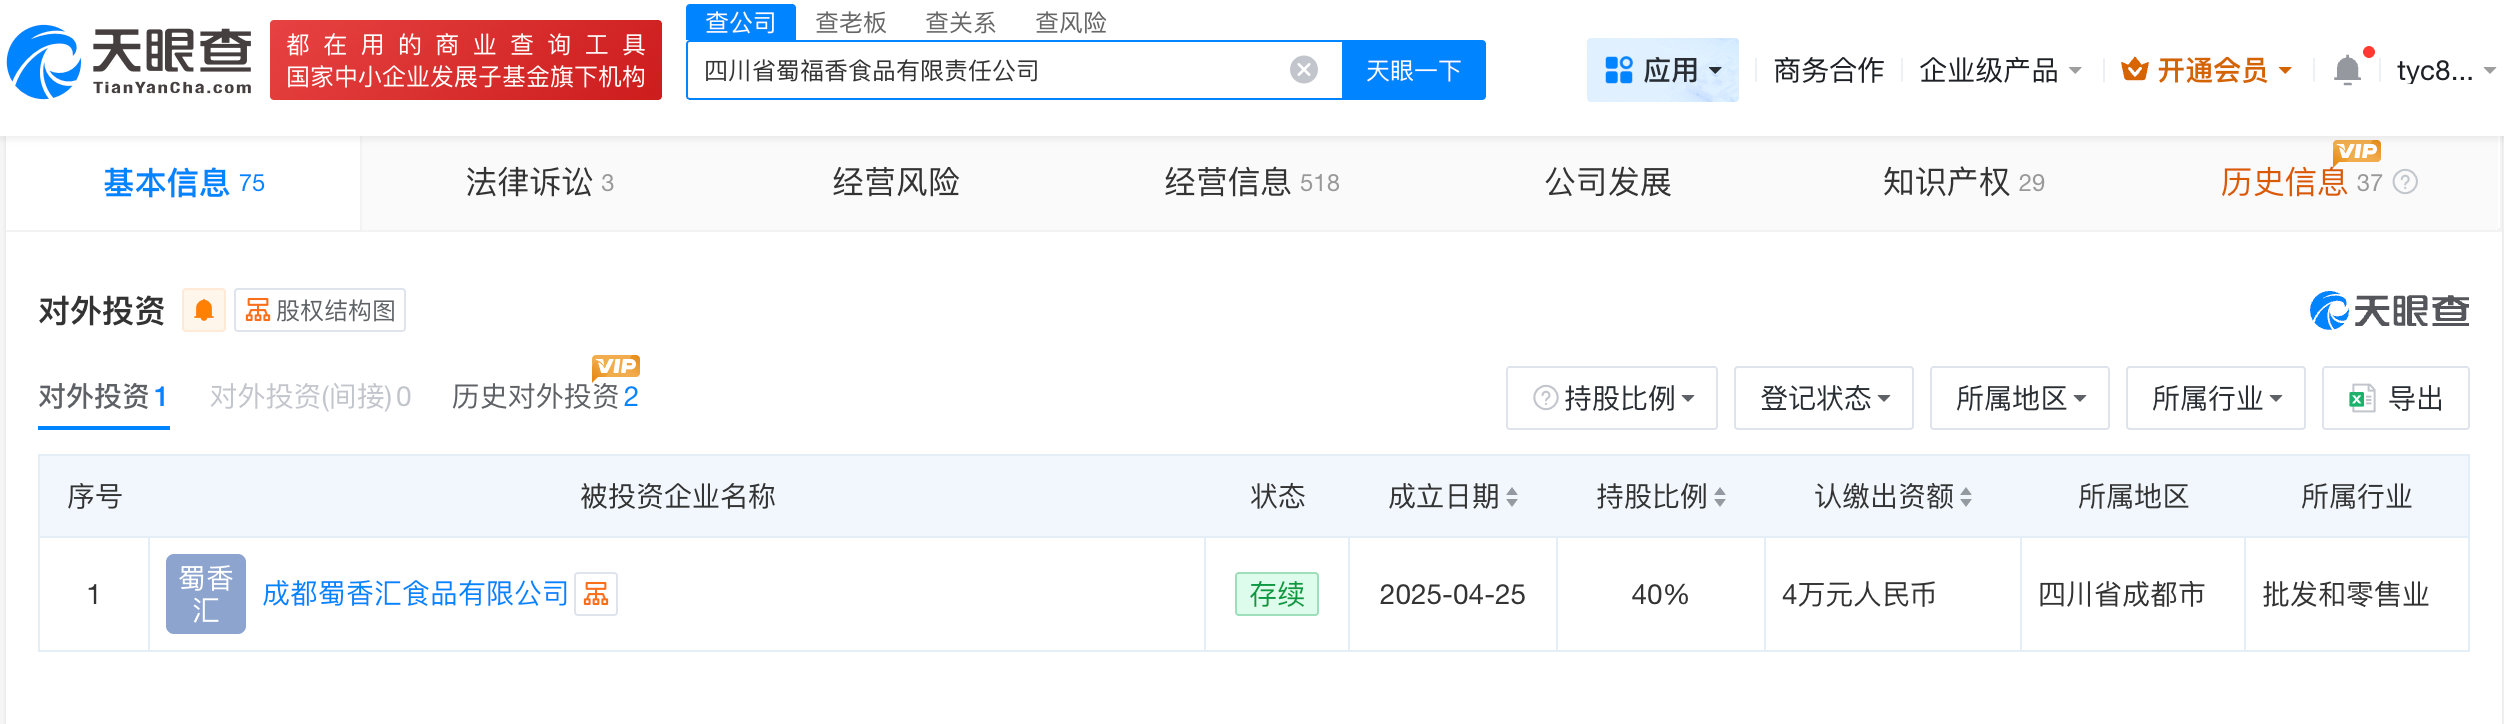Click the 存续 status tag
The image size is (2504, 724).
tap(1277, 594)
